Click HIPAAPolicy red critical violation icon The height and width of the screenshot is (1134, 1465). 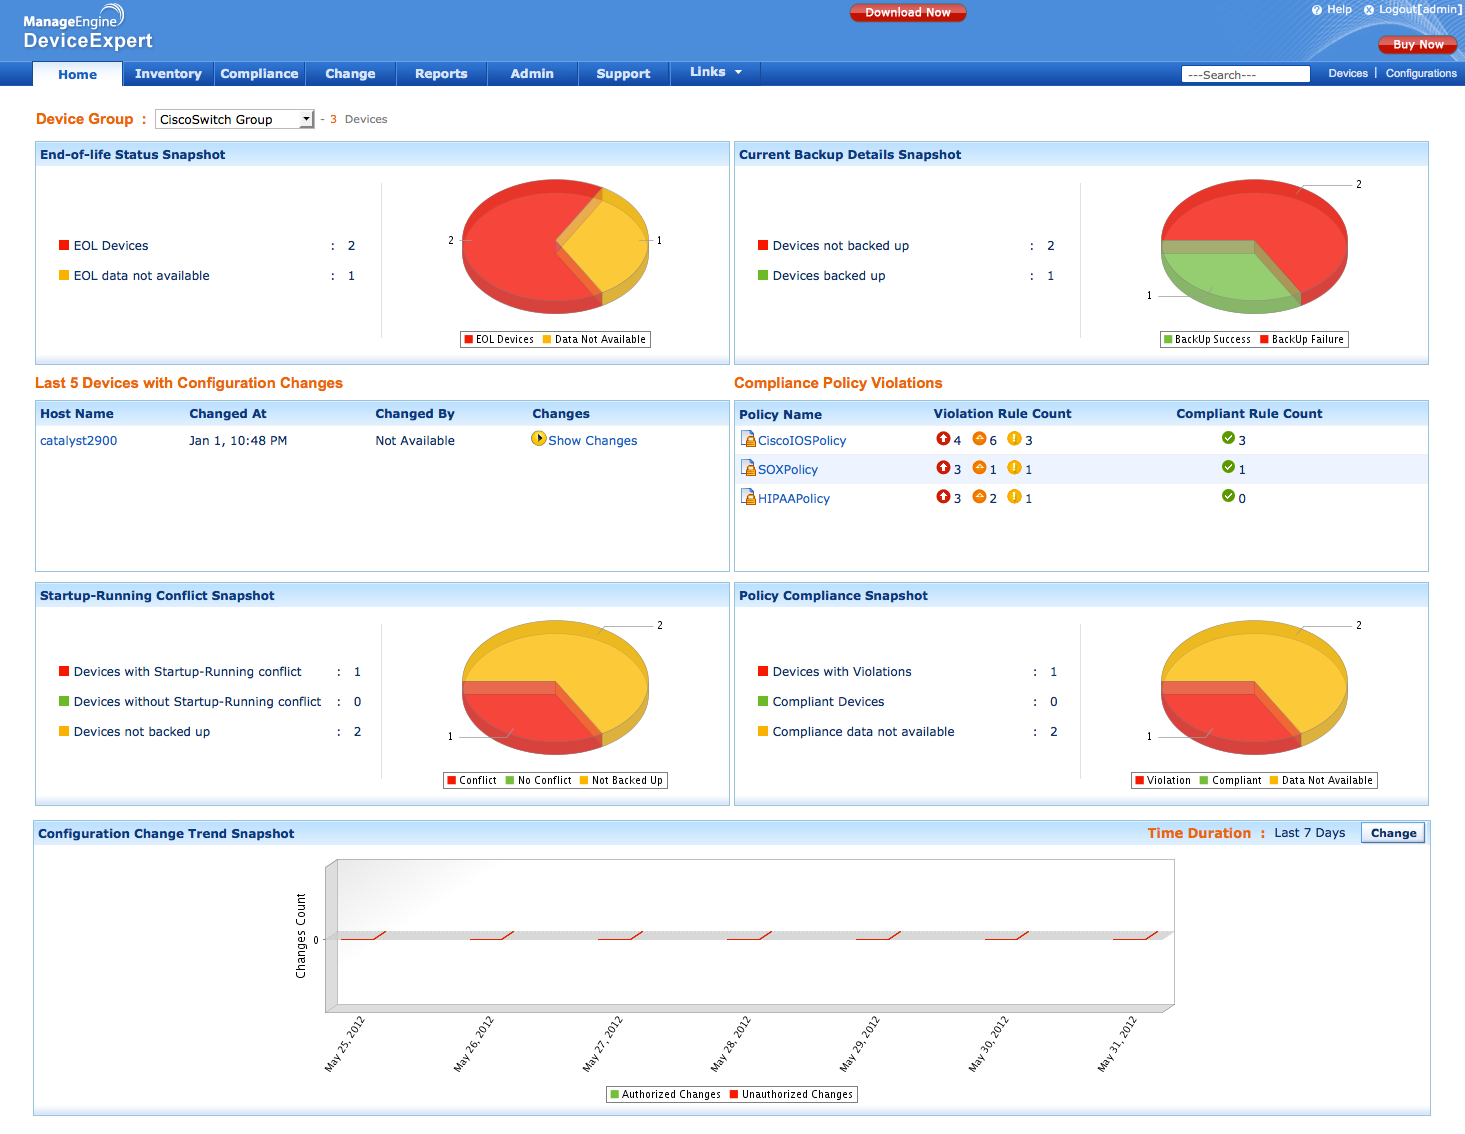(943, 496)
